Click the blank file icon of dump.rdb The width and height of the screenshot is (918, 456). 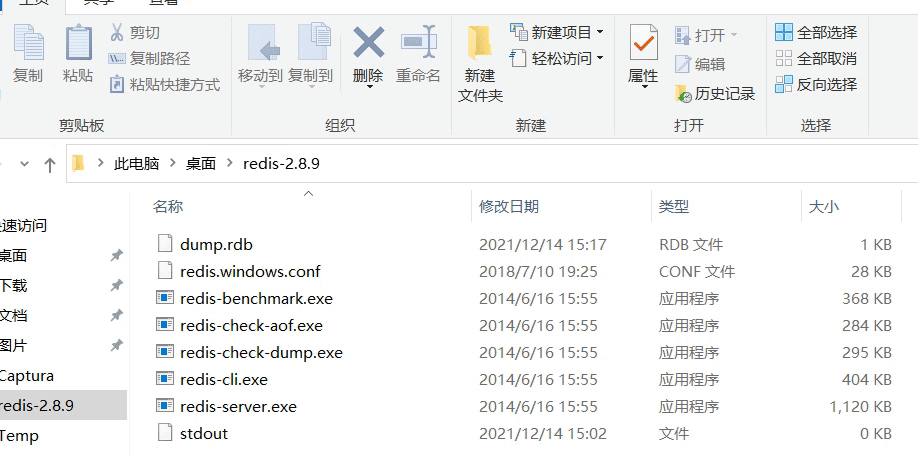[165, 244]
